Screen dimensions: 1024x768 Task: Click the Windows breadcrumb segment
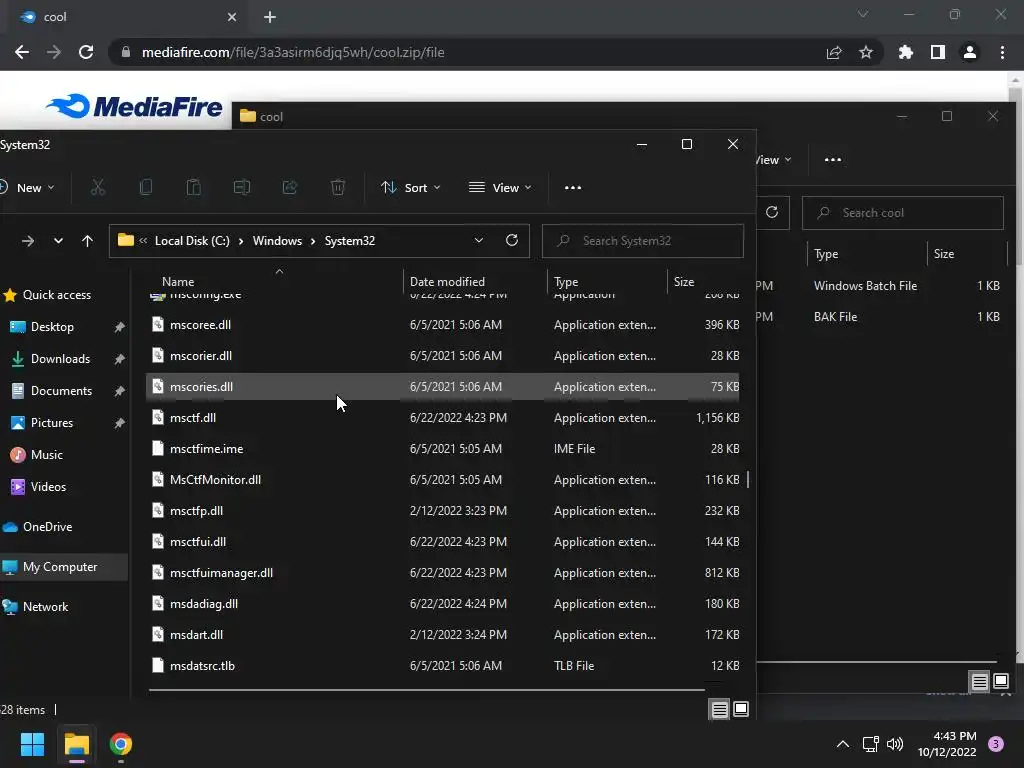coord(277,241)
